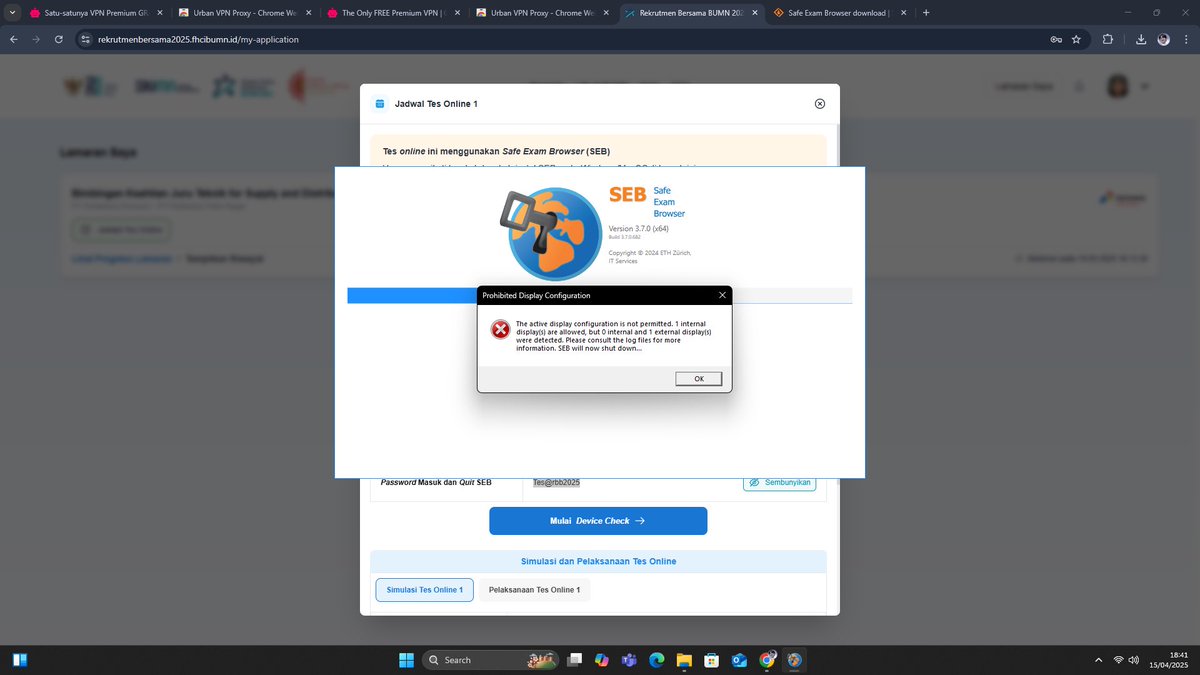Open Microsoft Store from taskbar

712,660
